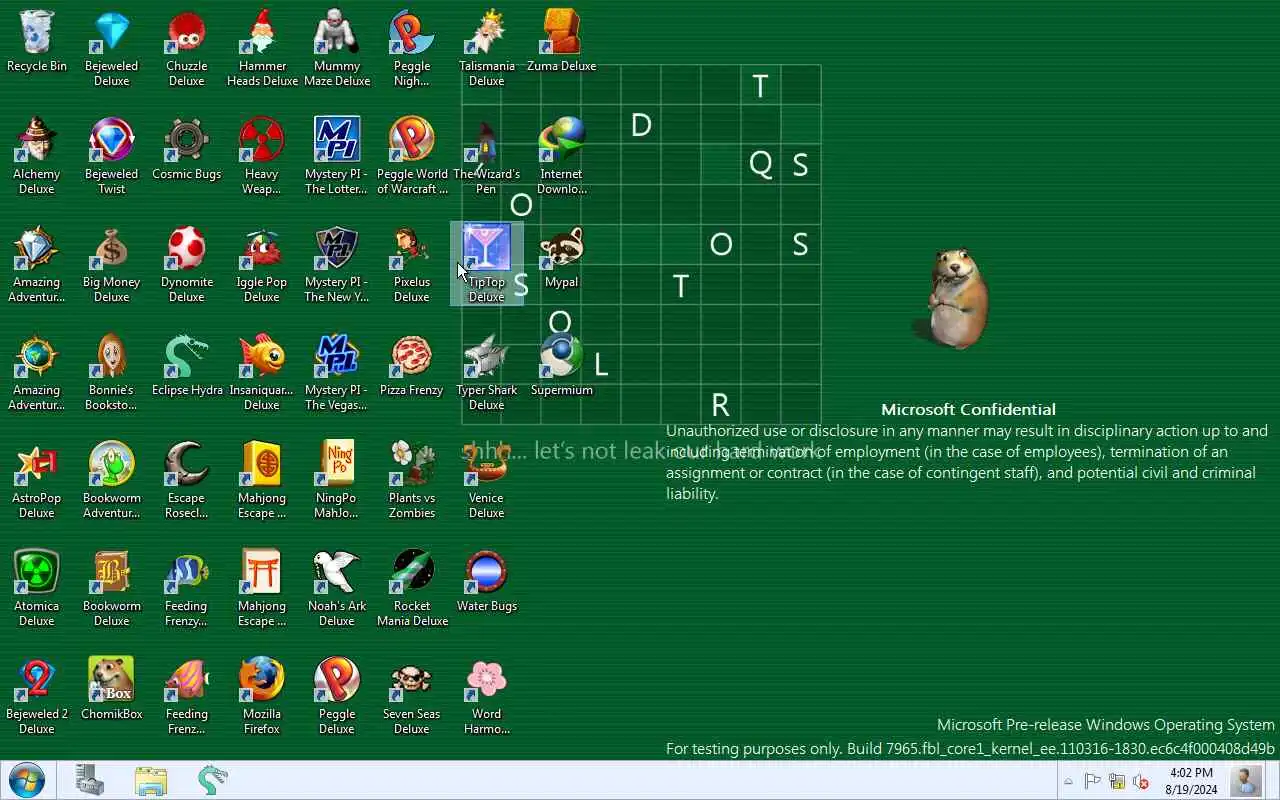Select Peggle World of Warcraft icon

coord(412,156)
